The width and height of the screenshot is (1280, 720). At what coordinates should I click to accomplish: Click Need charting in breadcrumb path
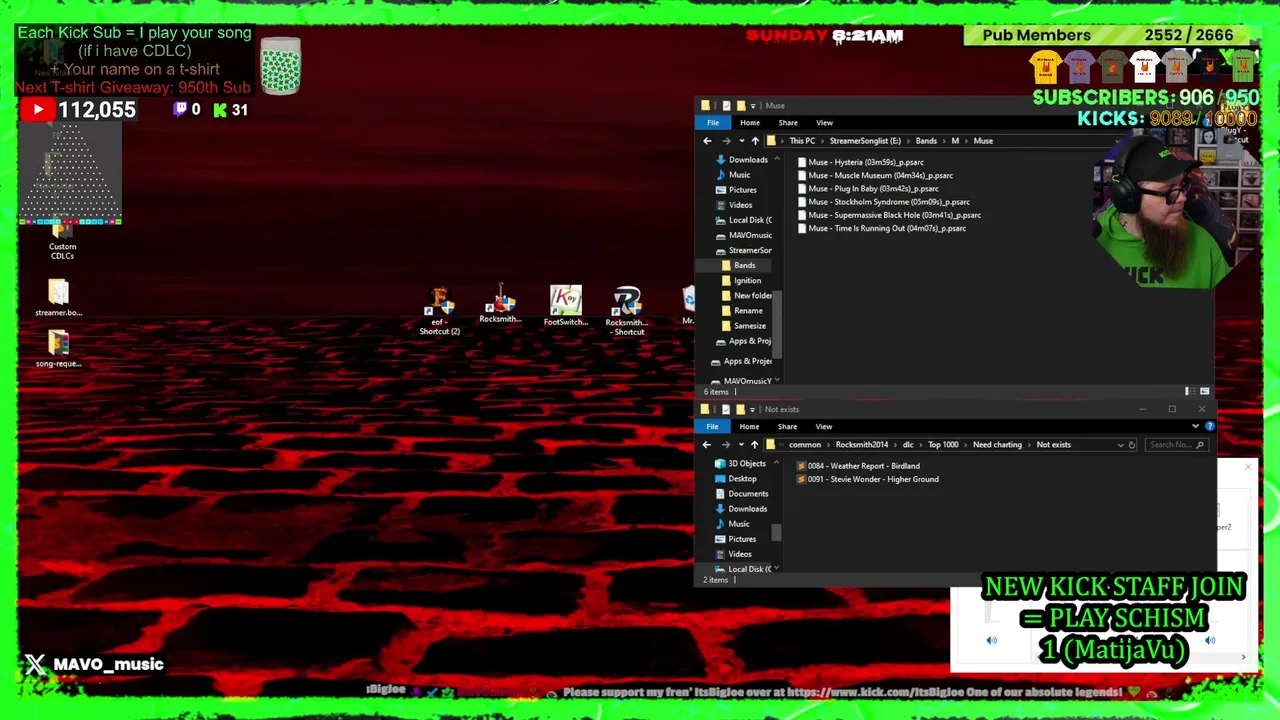point(997,445)
